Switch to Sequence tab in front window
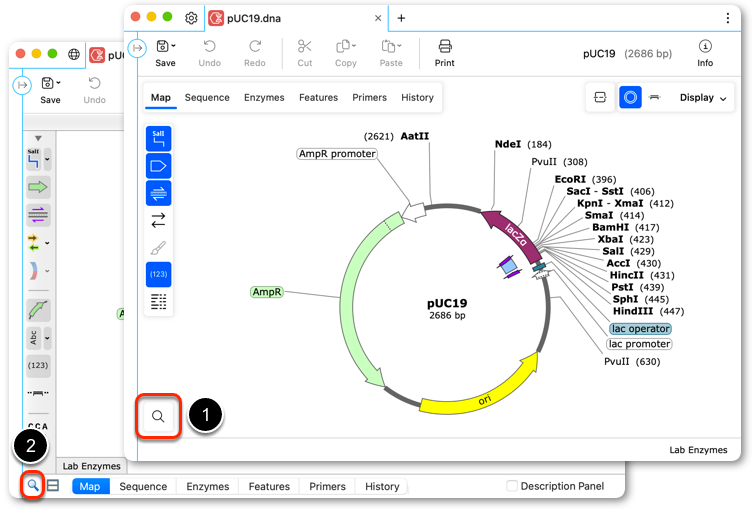The height and width of the screenshot is (509, 752). coord(207,97)
